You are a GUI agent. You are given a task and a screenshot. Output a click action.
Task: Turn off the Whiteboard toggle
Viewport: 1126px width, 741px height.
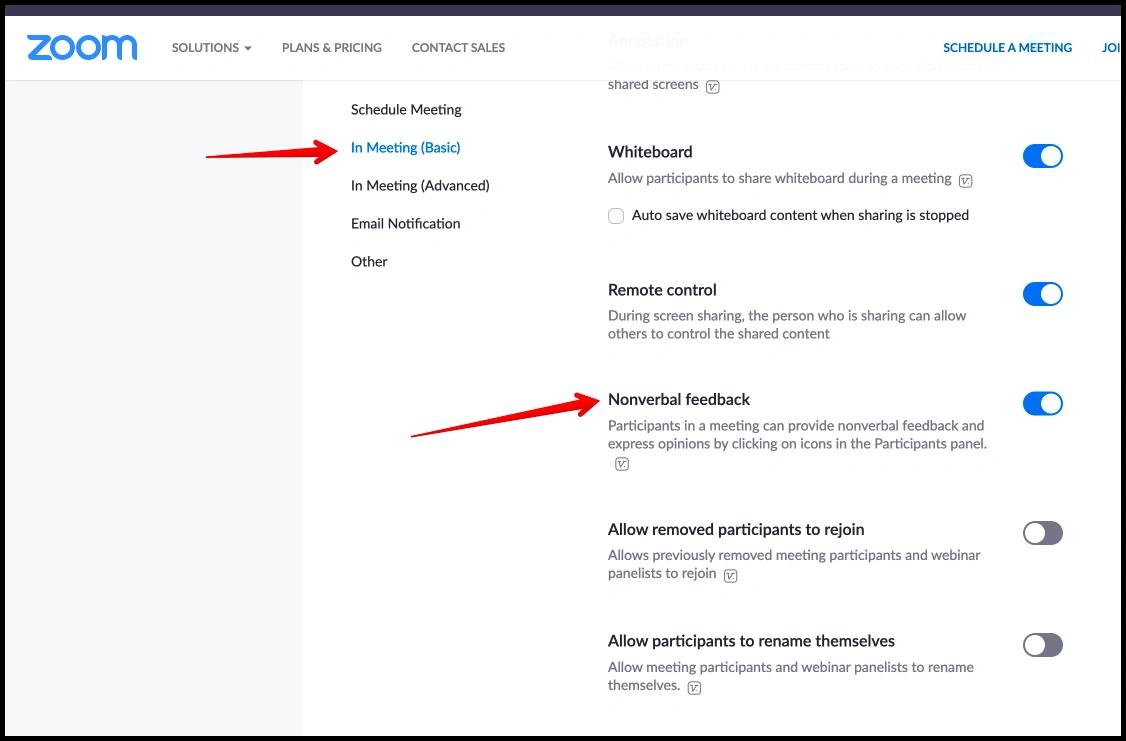(x=1043, y=156)
